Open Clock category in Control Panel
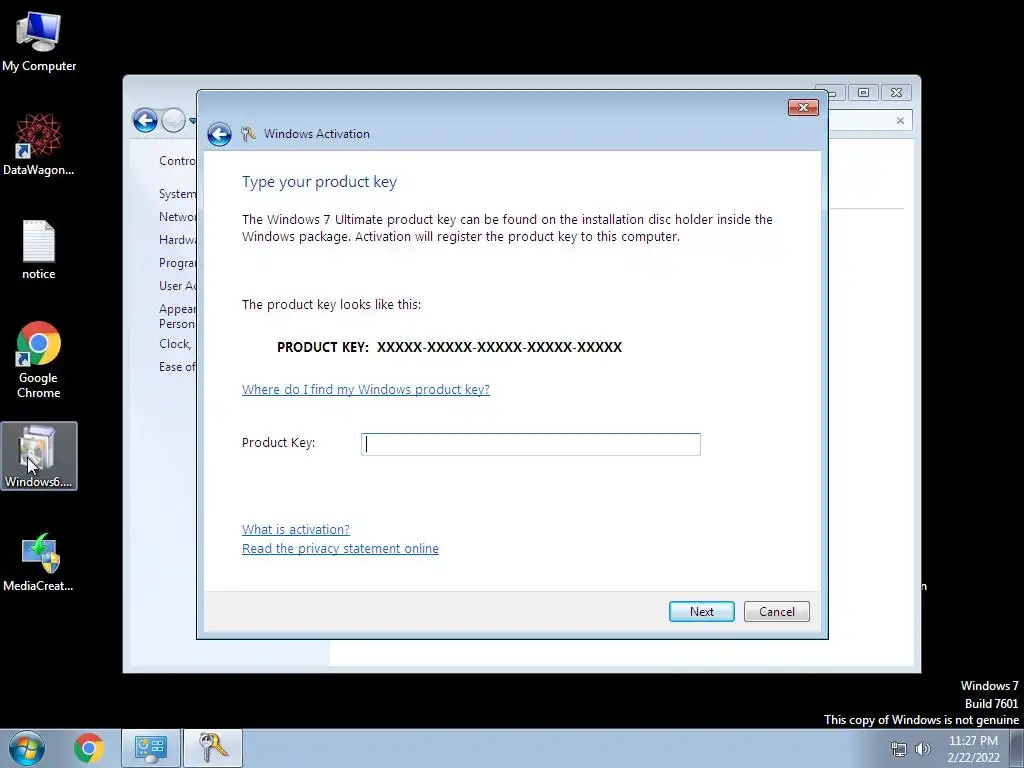1024x768 pixels. tap(175, 344)
